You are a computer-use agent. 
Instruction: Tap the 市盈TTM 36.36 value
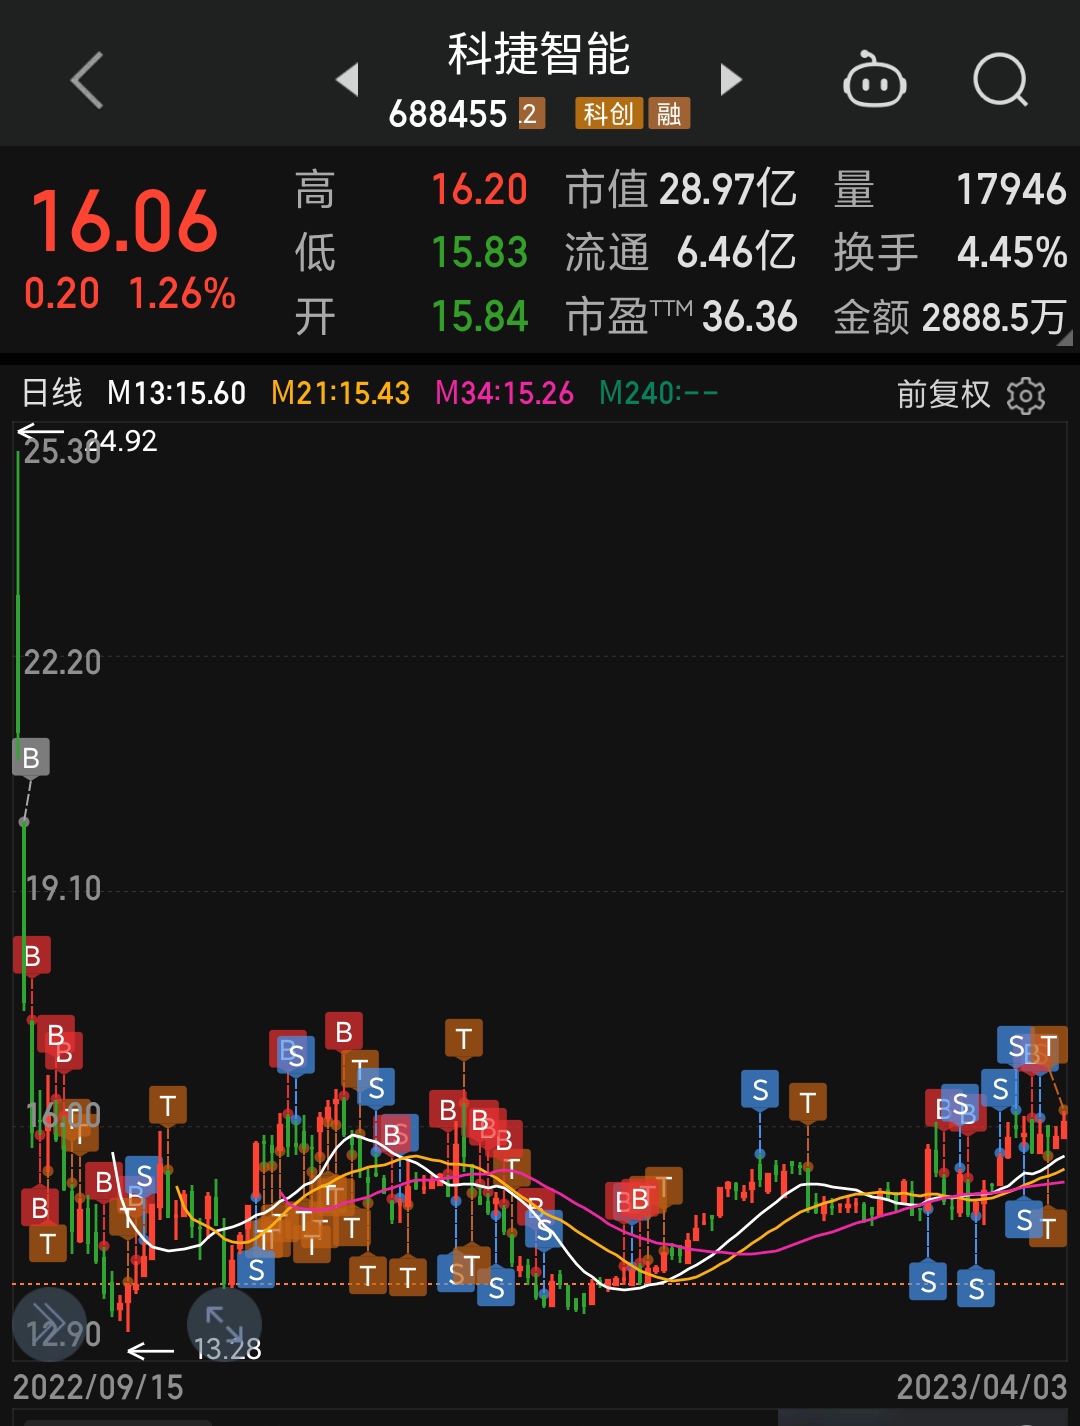pyautogui.click(x=681, y=317)
